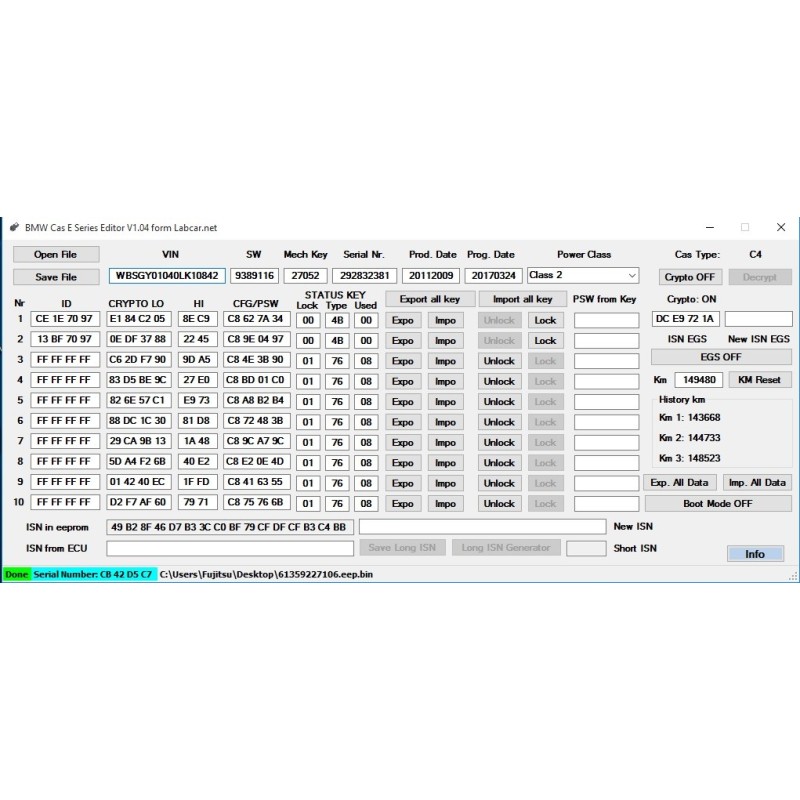Toggle the Crypto OFF button
Screen dimensions: 800x800
click(x=690, y=277)
